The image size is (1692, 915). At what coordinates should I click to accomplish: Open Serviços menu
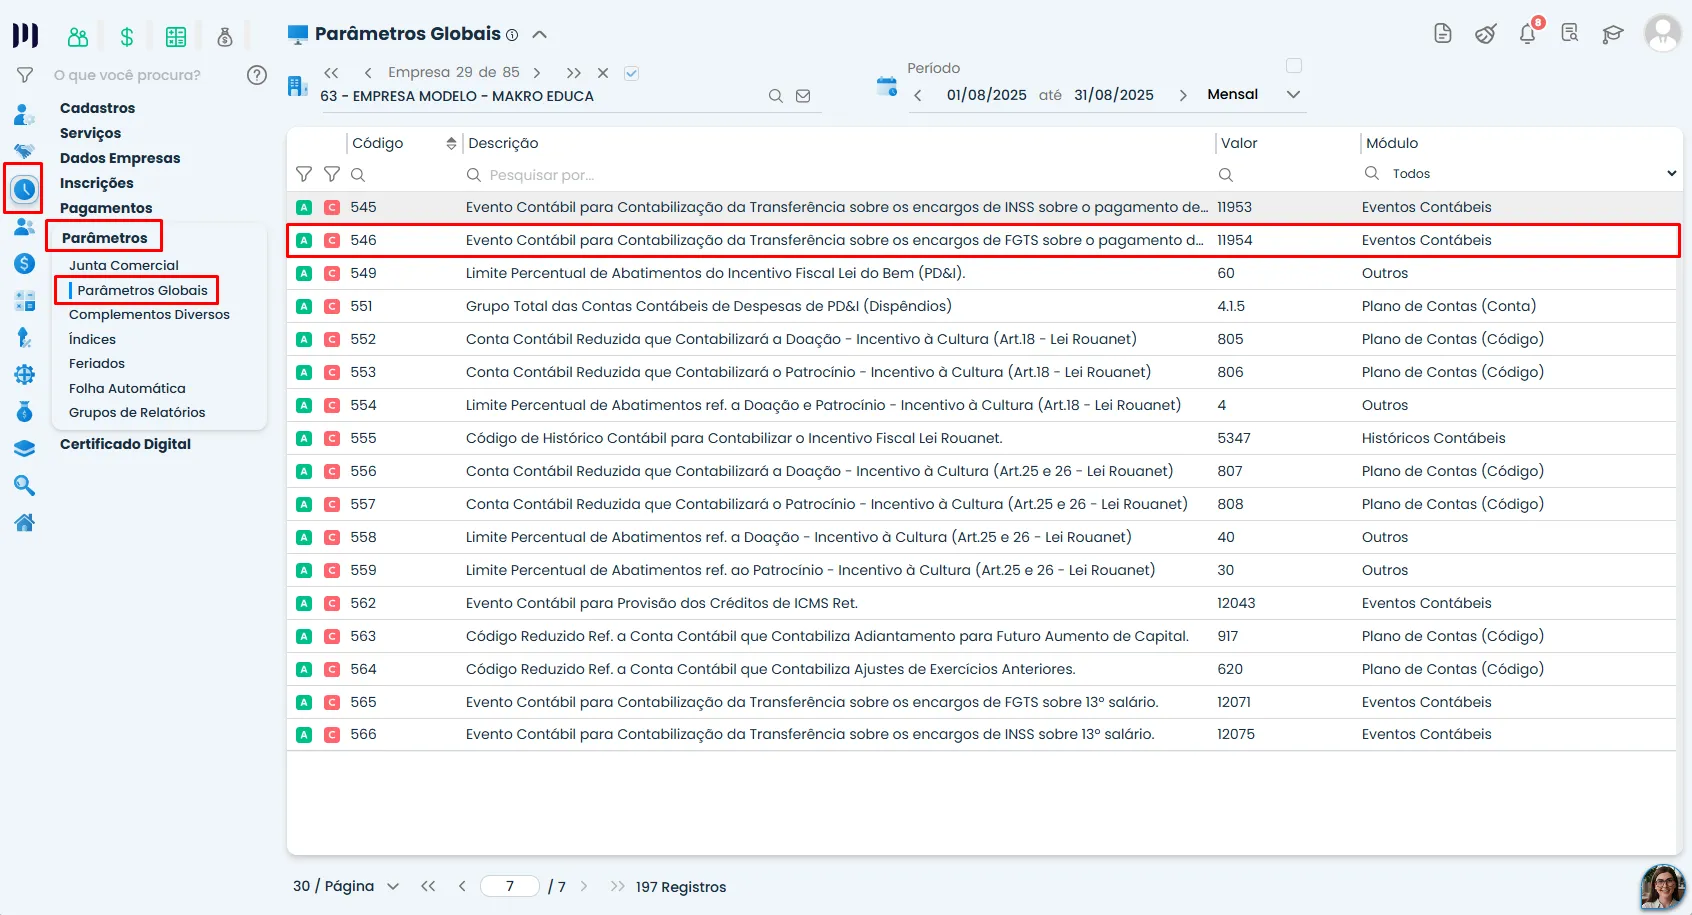coord(90,133)
